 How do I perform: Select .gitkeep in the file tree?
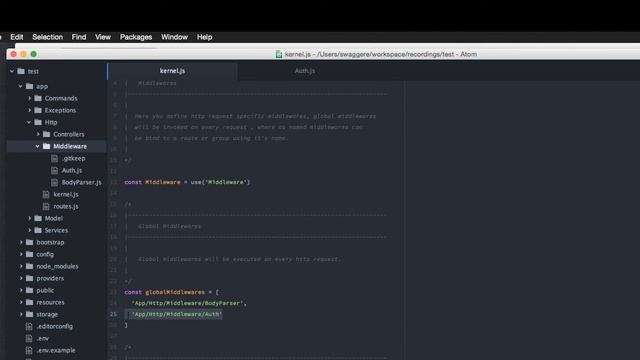(x=73, y=158)
